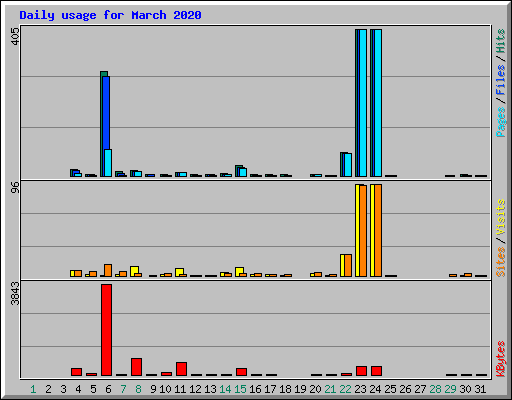Click the 'Daily usage for March 2020' title
The height and width of the screenshot is (400, 512).
coord(110,15)
